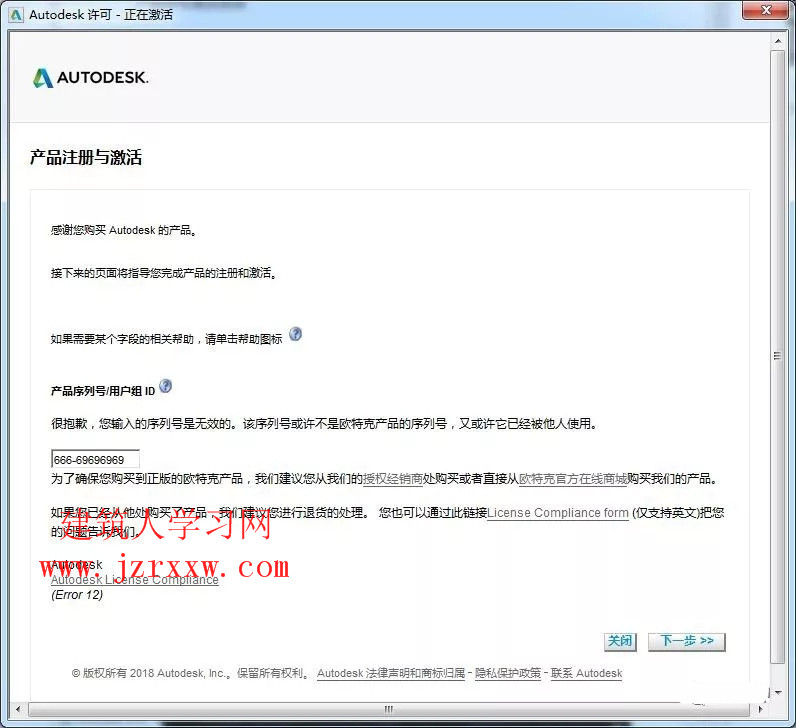Click the (Error 12) text
This screenshot has height=728, width=796.
77,595
